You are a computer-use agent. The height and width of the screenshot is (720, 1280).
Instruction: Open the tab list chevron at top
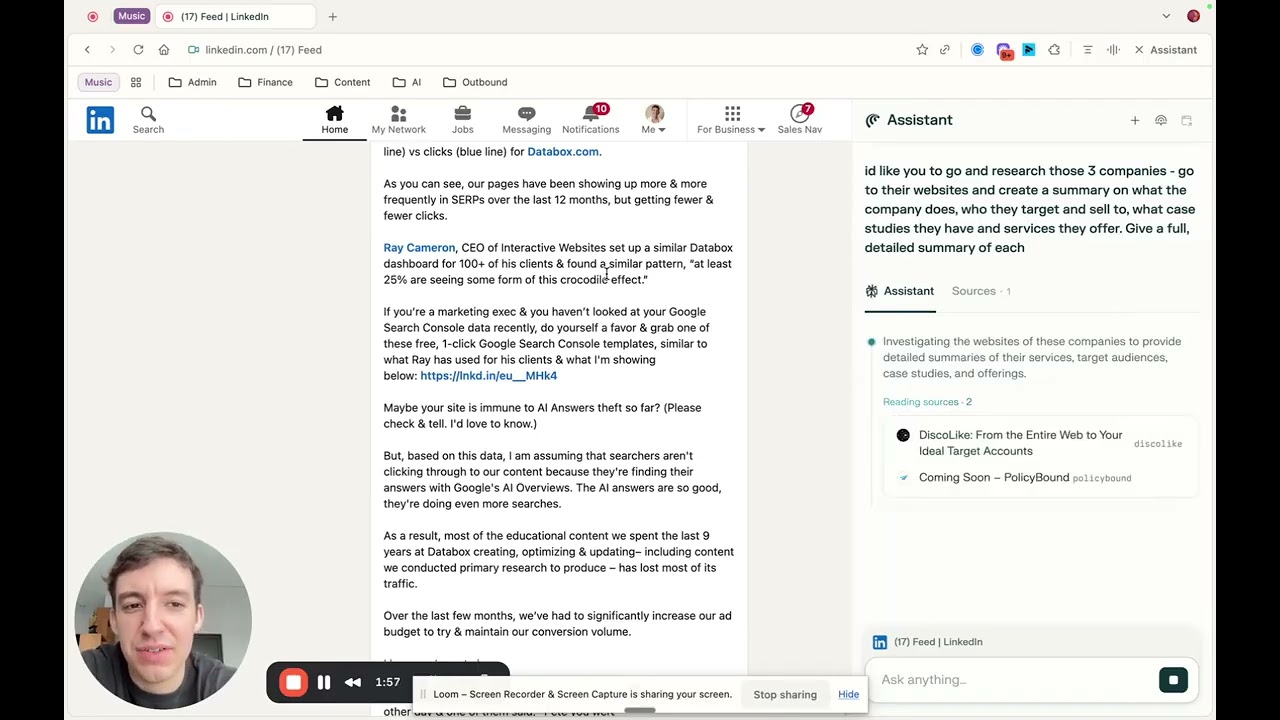(x=1166, y=16)
